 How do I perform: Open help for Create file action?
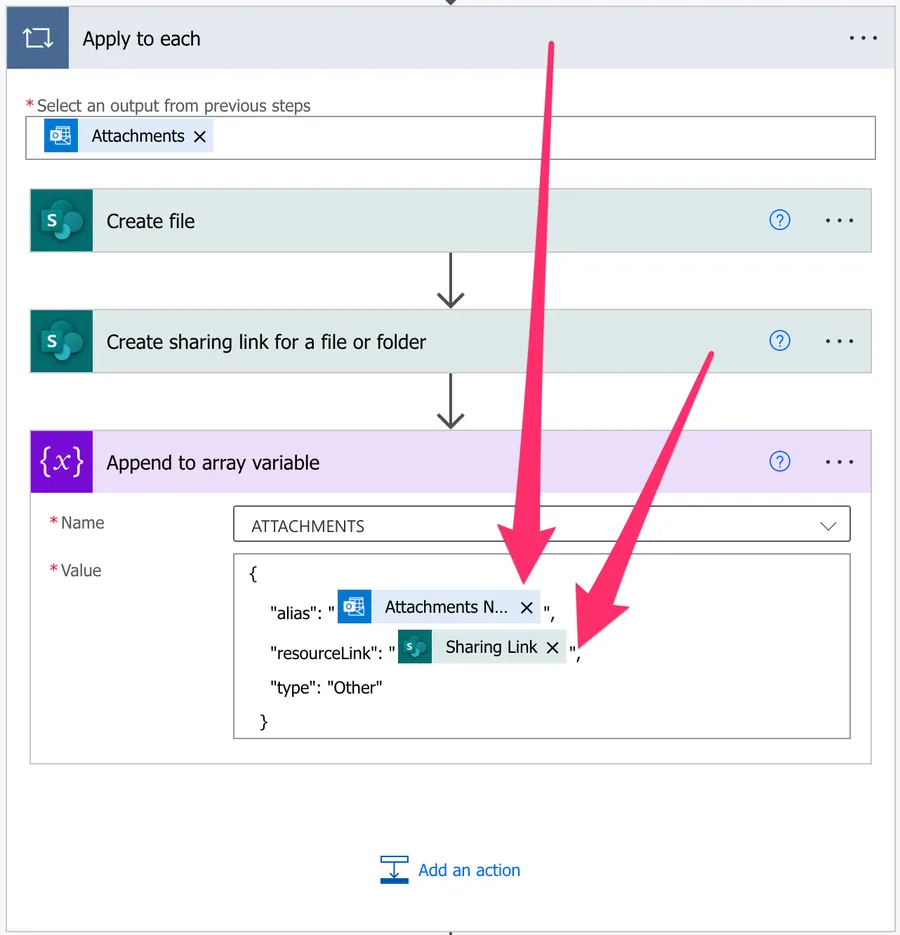coord(780,221)
